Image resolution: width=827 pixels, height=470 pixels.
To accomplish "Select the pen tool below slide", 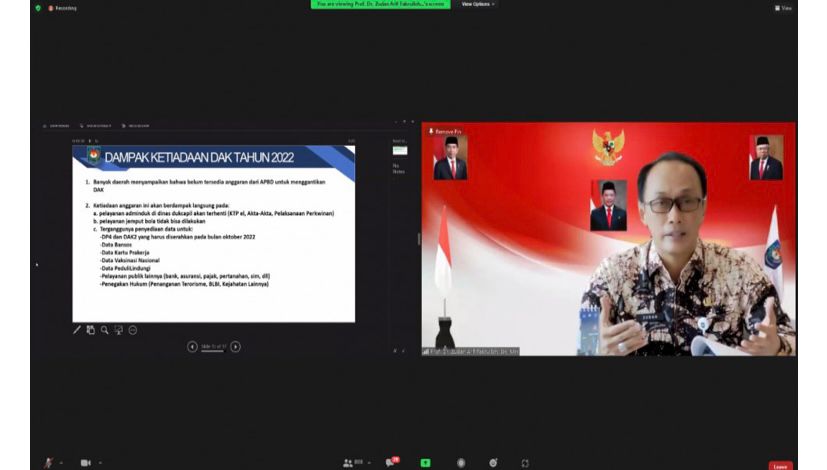I will point(77,330).
